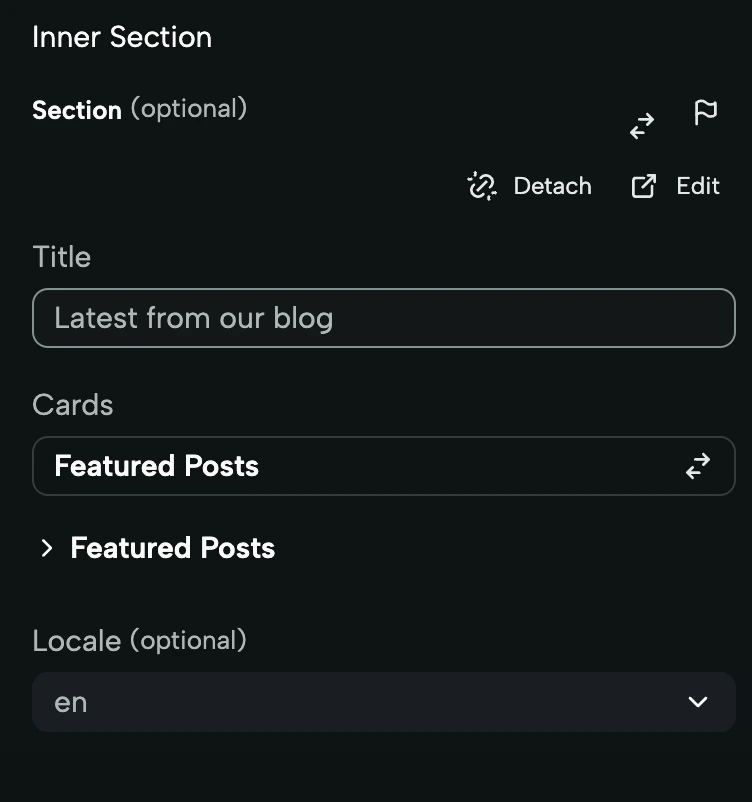752x802 pixels.
Task: Click the Title label above the text field
Action: (x=61, y=257)
